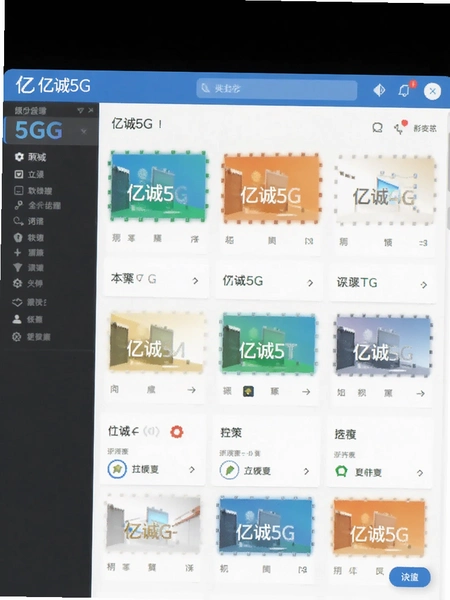
Task: Click the green ring avatar on the third card
Action: click(x=341, y=471)
